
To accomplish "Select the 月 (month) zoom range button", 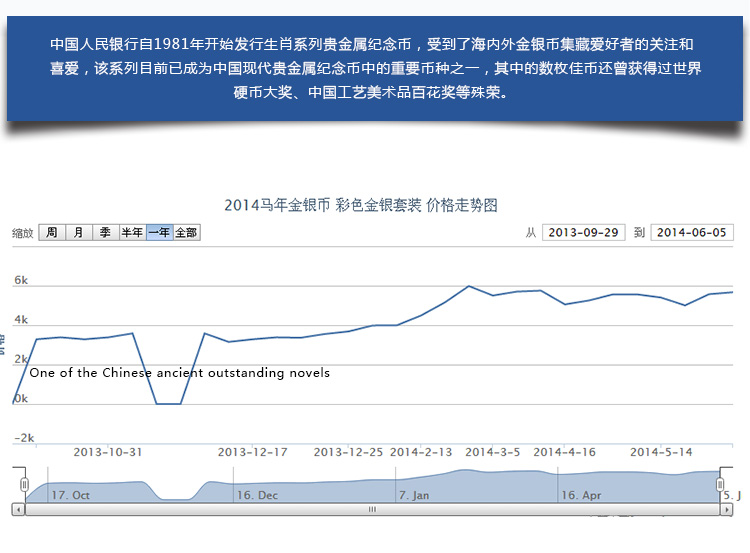I will tap(79, 232).
